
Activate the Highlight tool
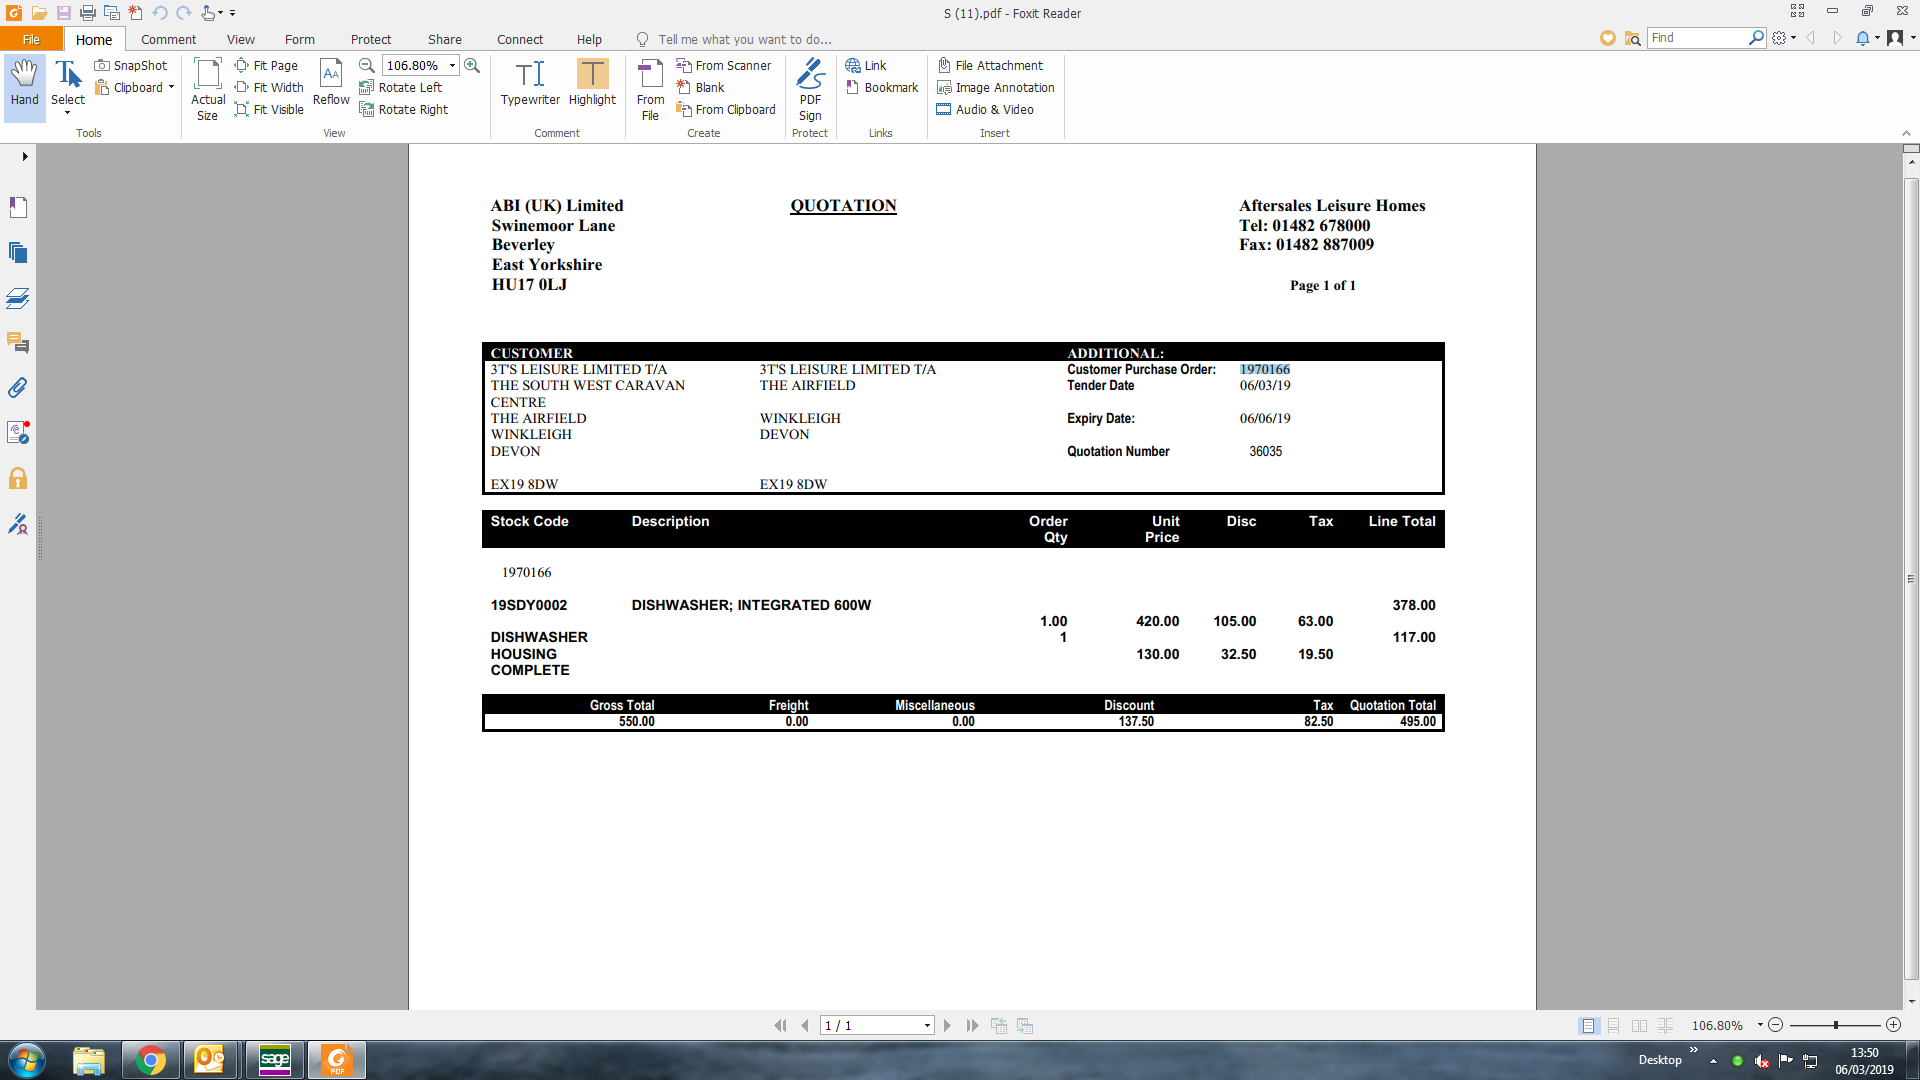(x=592, y=75)
